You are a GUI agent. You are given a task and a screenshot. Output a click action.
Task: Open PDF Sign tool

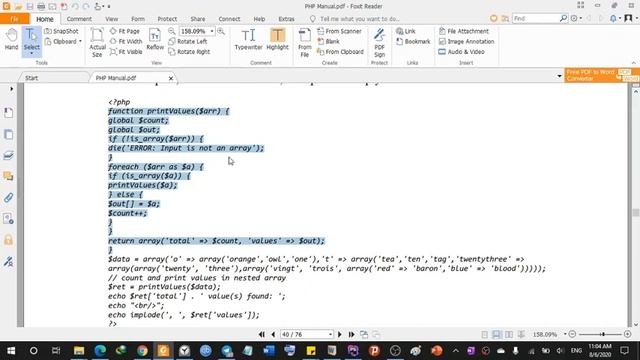379,42
